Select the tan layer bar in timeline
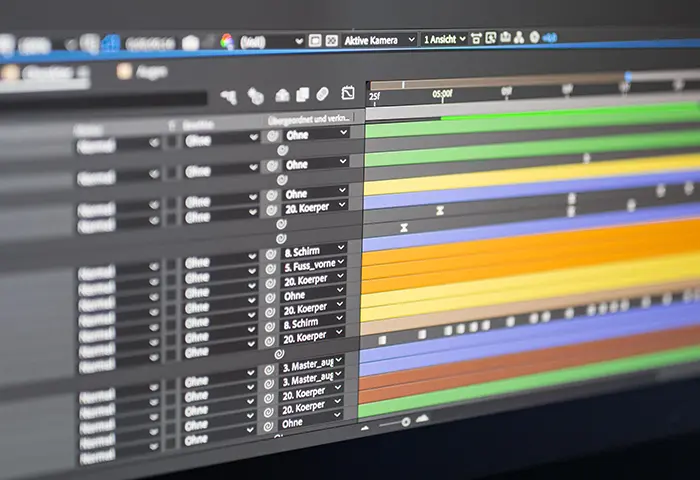700x480 pixels. 529,307
